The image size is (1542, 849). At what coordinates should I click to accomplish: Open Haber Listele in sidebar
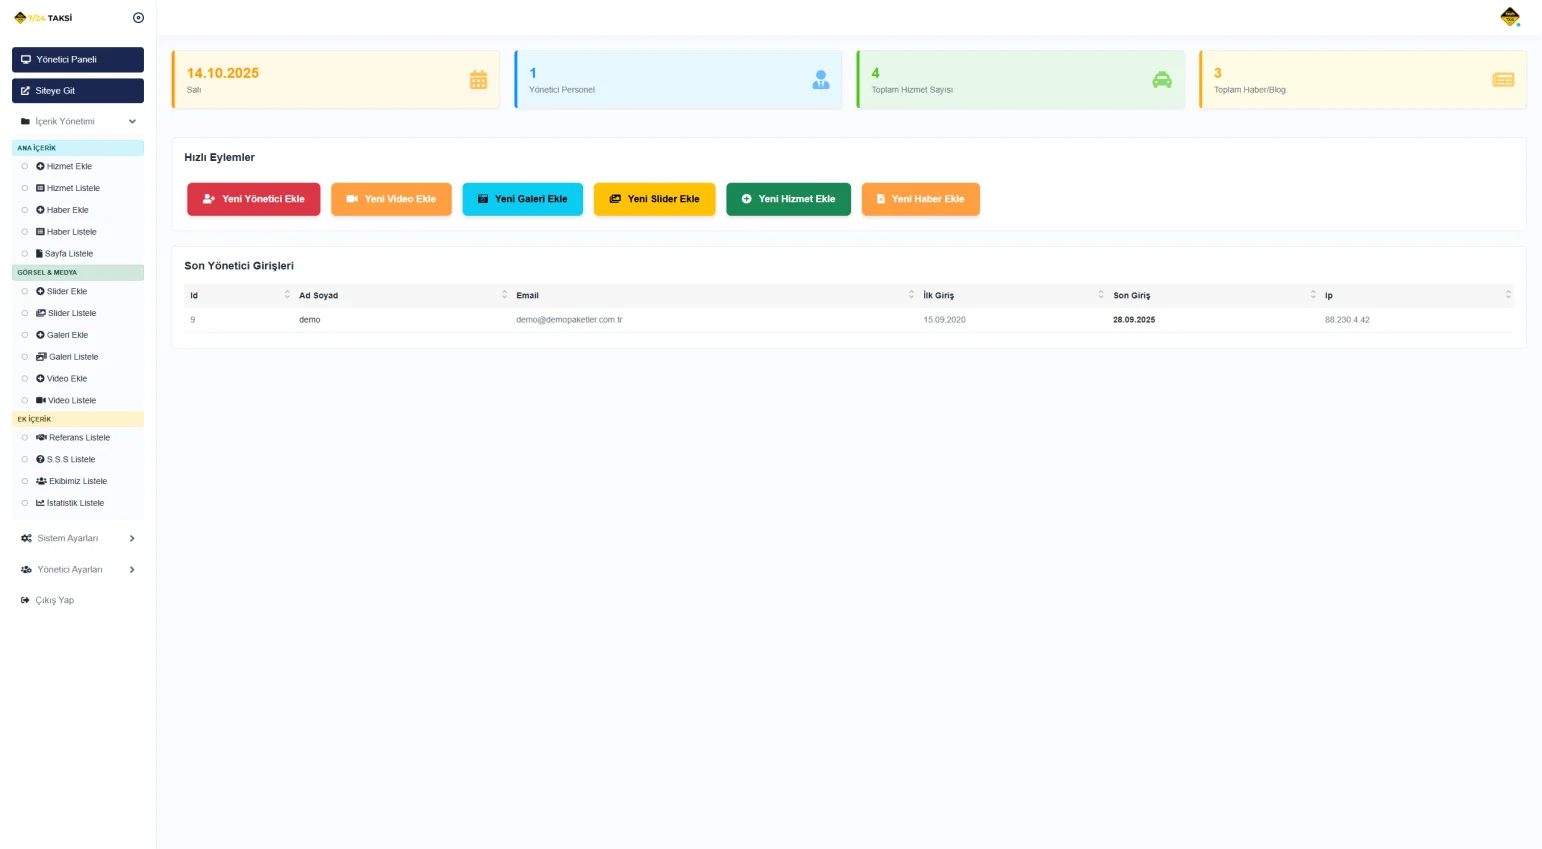tap(71, 232)
